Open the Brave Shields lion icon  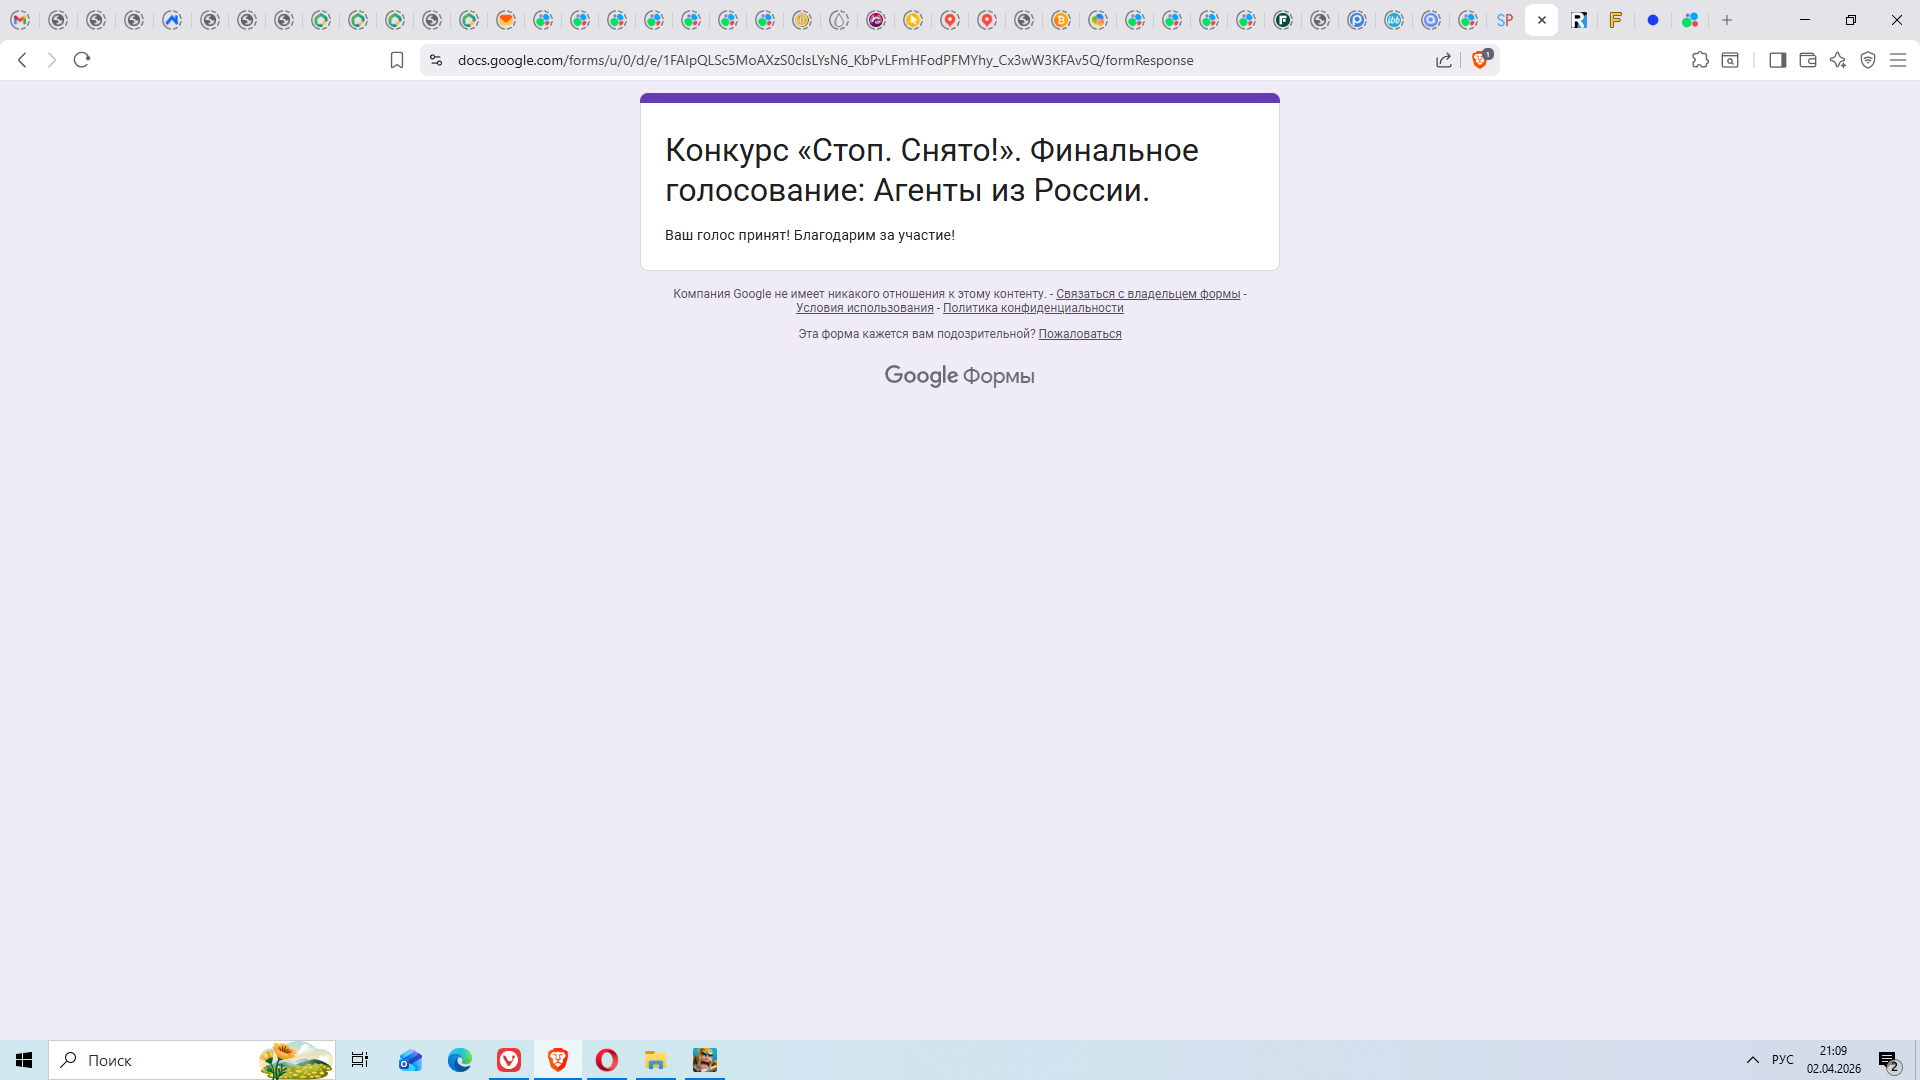(x=1480, y=60)
